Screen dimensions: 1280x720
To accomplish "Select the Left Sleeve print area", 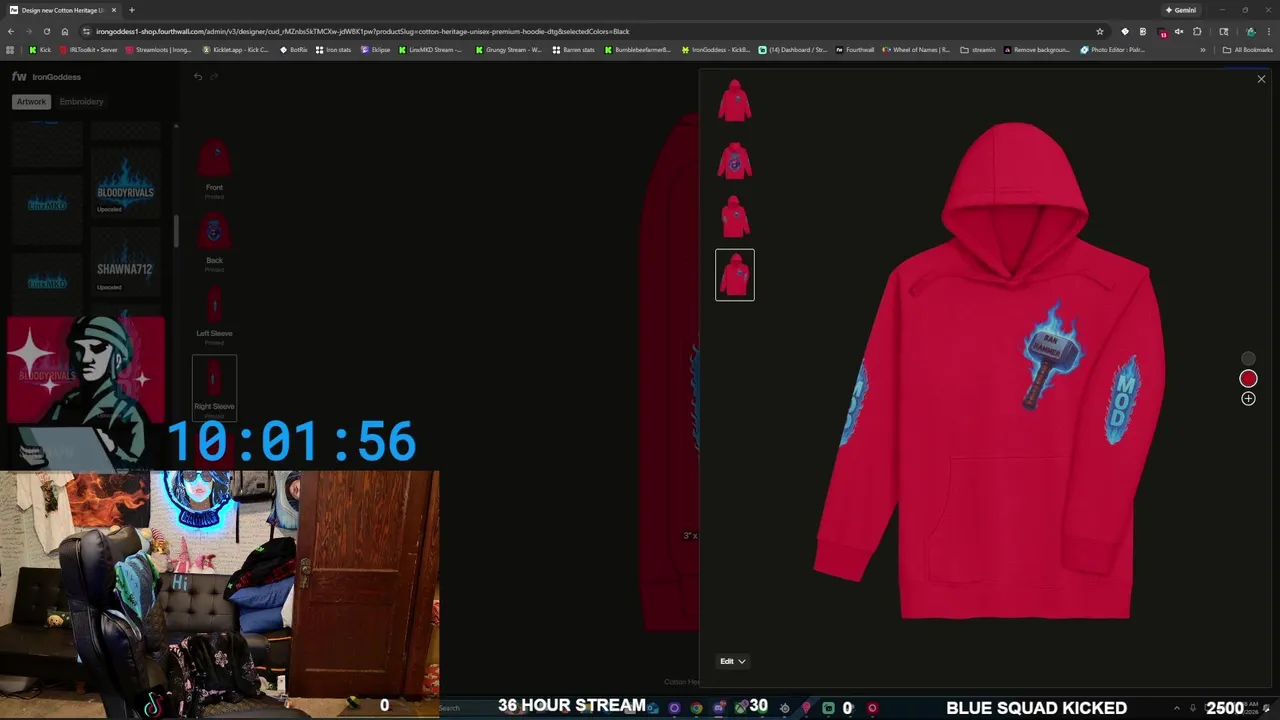I will 214,312.
